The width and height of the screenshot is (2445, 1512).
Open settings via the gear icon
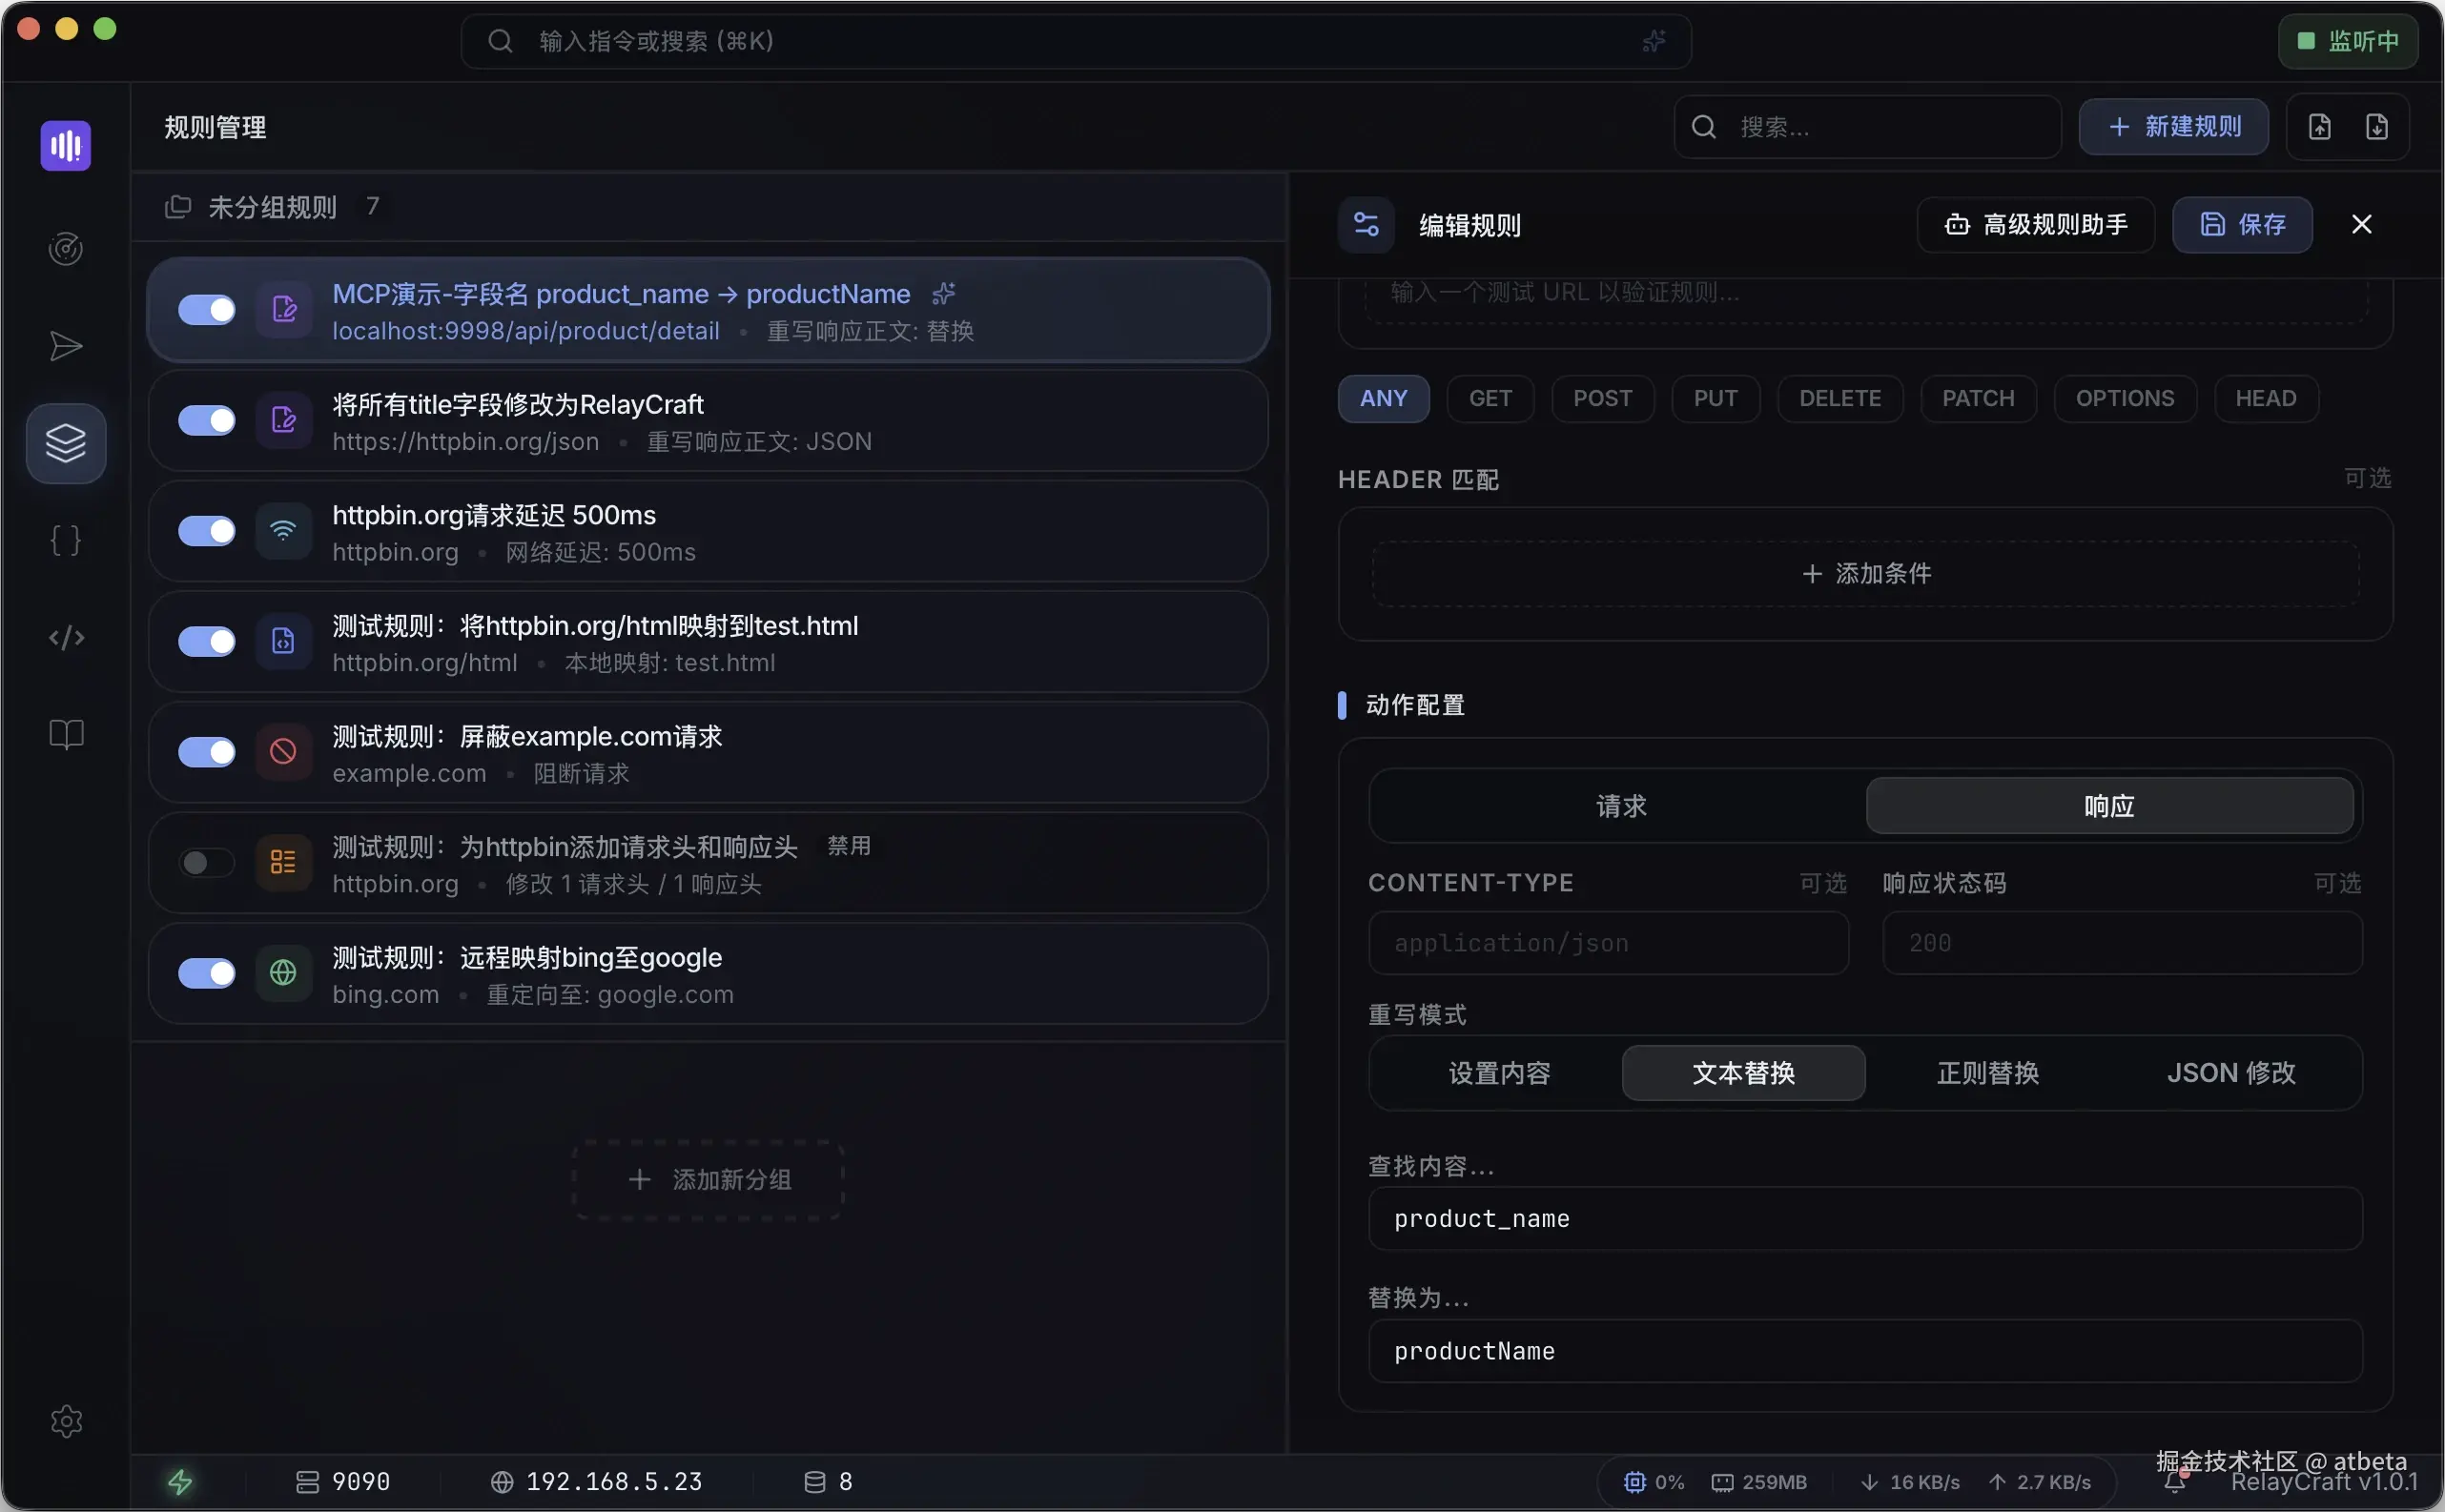pos(65,1421)
